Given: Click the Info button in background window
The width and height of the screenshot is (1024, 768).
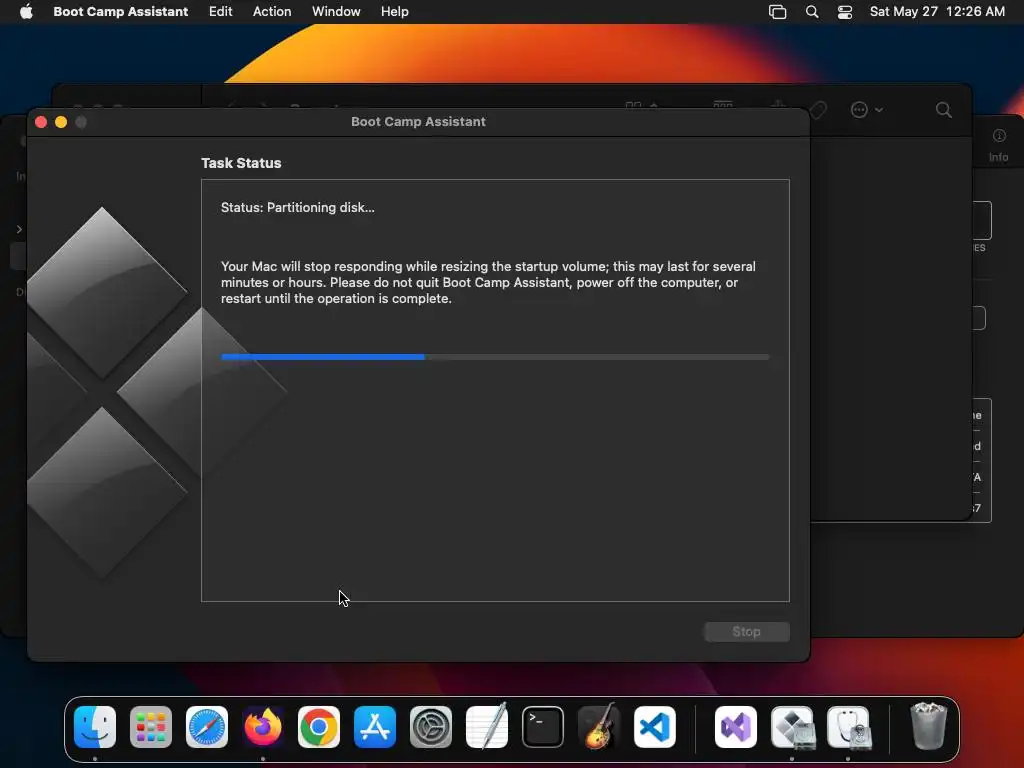Looking at the screenshot, I should tap(999, 144).
